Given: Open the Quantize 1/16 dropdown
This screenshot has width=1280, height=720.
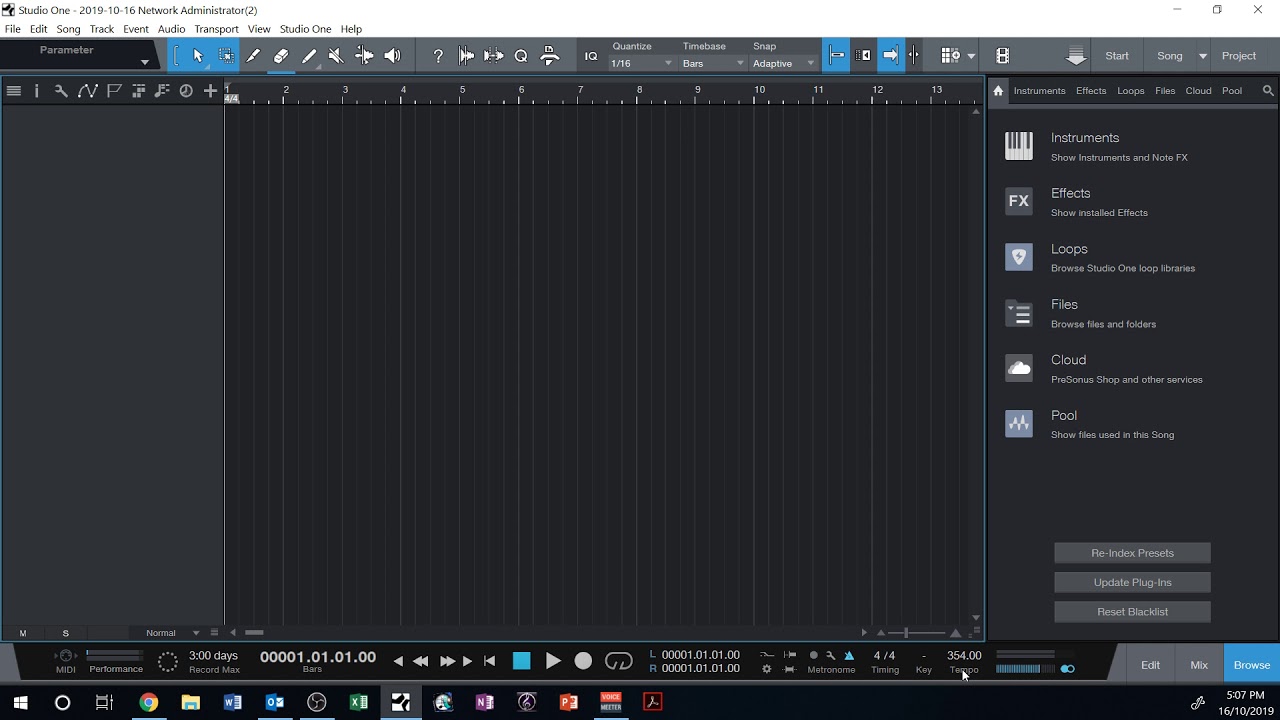Looking at the screenshot, I should click(641, 63).
